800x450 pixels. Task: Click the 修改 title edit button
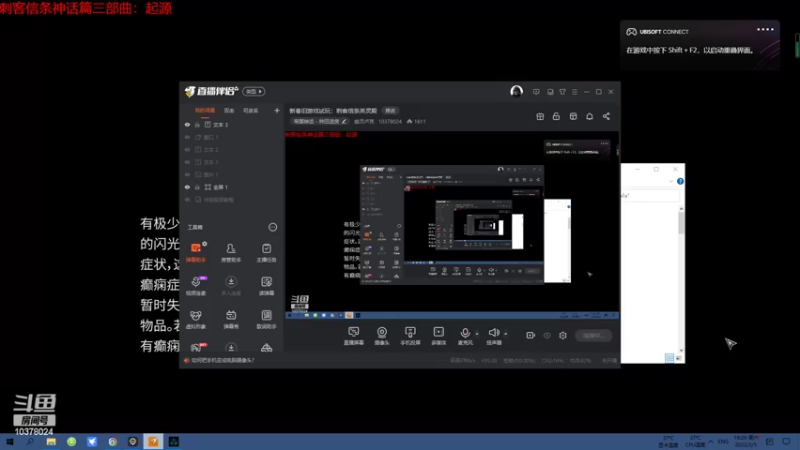point(390,111)
